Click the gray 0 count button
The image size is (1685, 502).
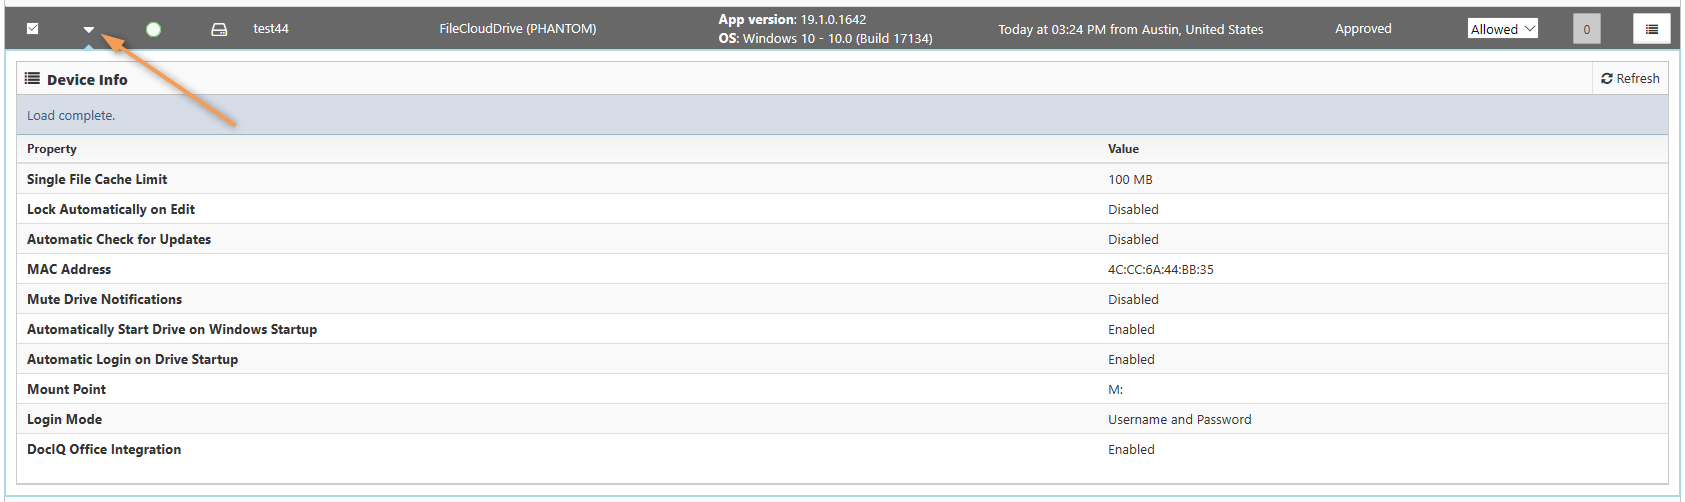pyautogui.click(x=1586, y=29)
